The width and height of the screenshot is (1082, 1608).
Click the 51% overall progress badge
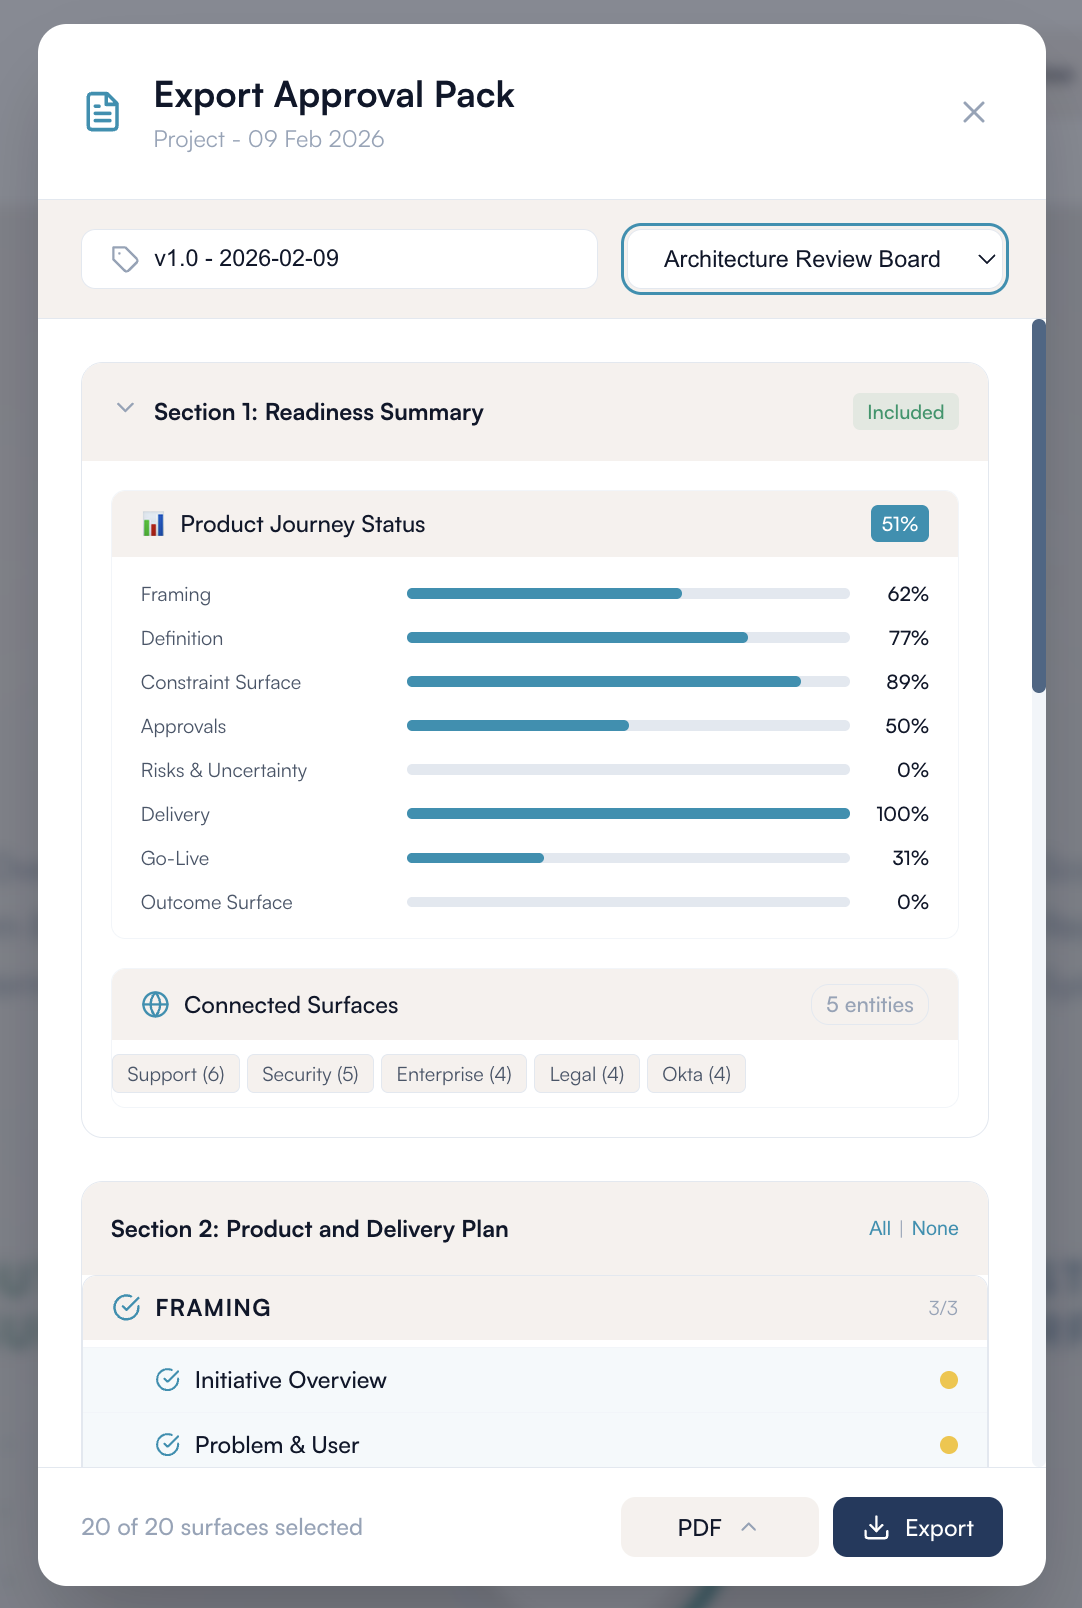[899, 524]
